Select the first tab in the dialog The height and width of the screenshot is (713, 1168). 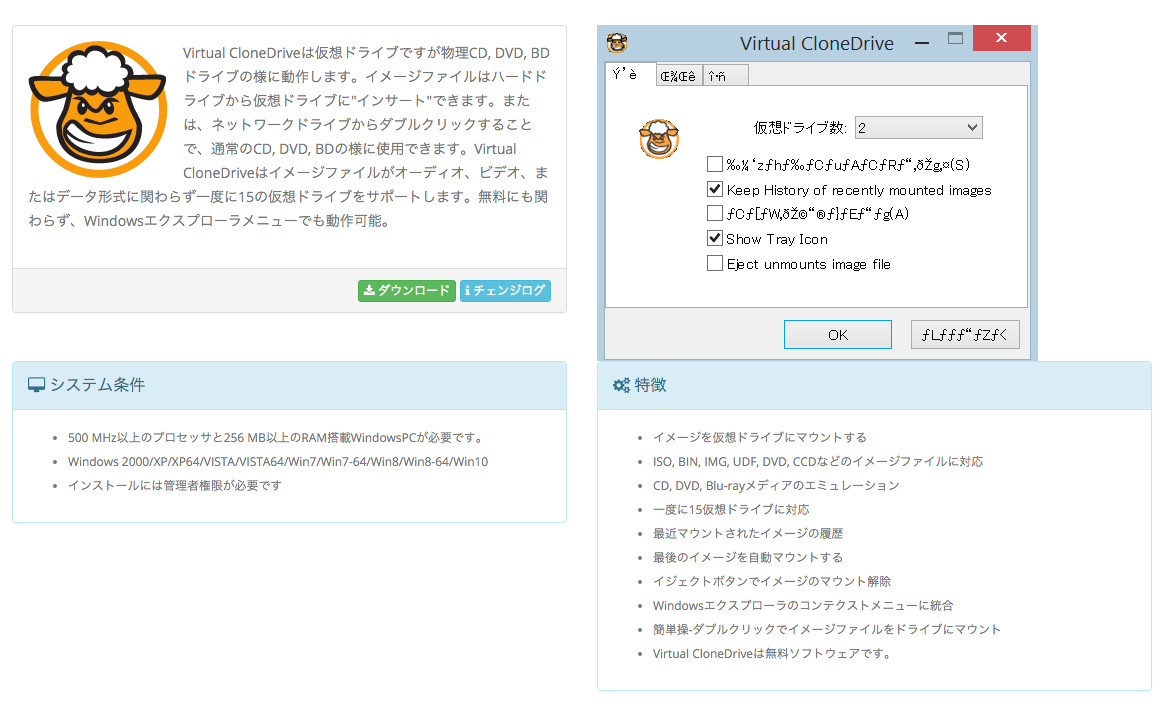[x=630, y=74]
